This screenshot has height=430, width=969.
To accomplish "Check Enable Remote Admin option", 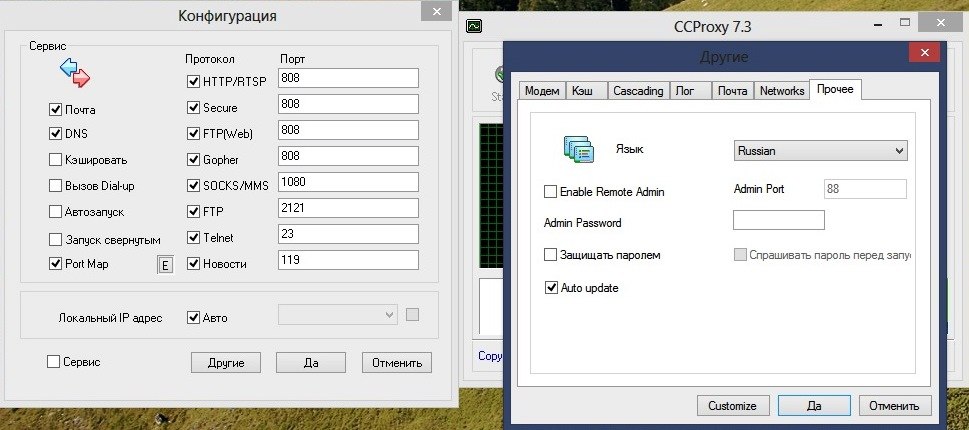I will (550, 191).
